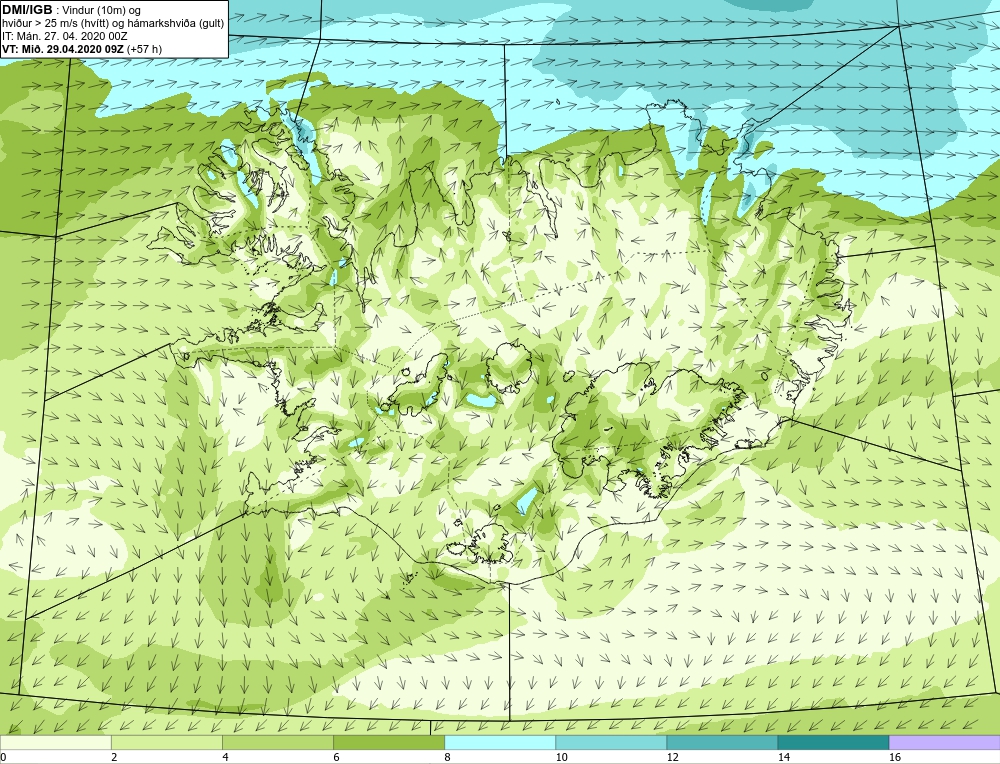Click the legend value label 6

[337, 757]
